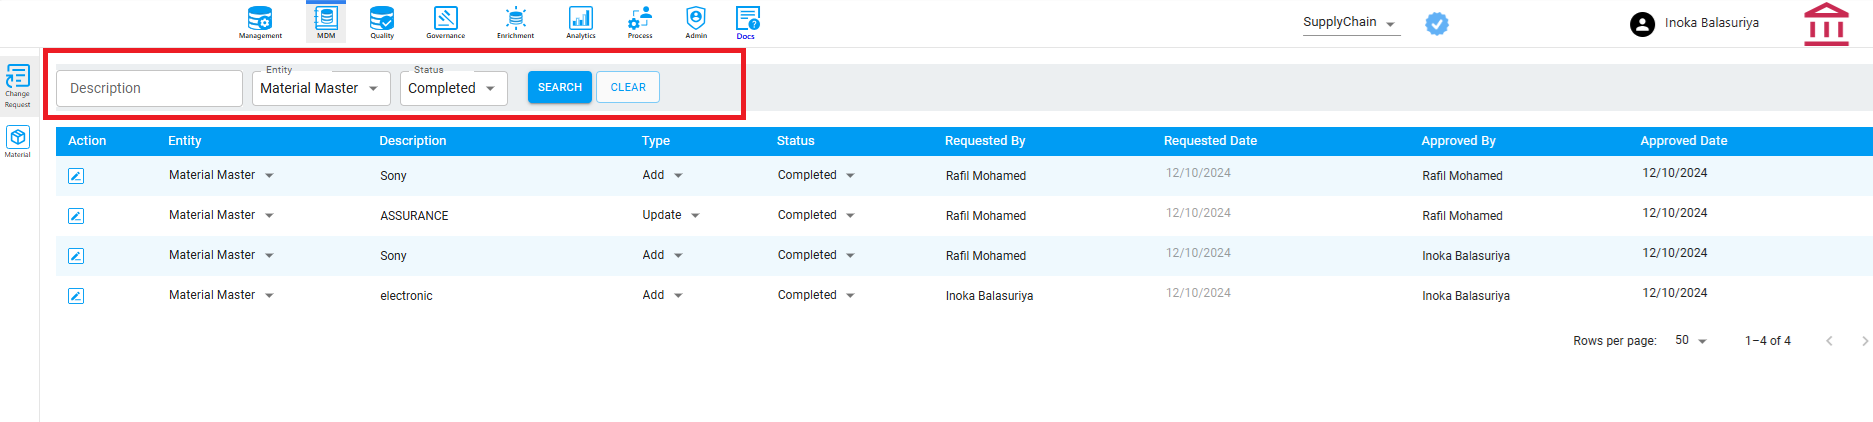
Task: Edit the ASSURANCE request row
Action: [76, 216]
